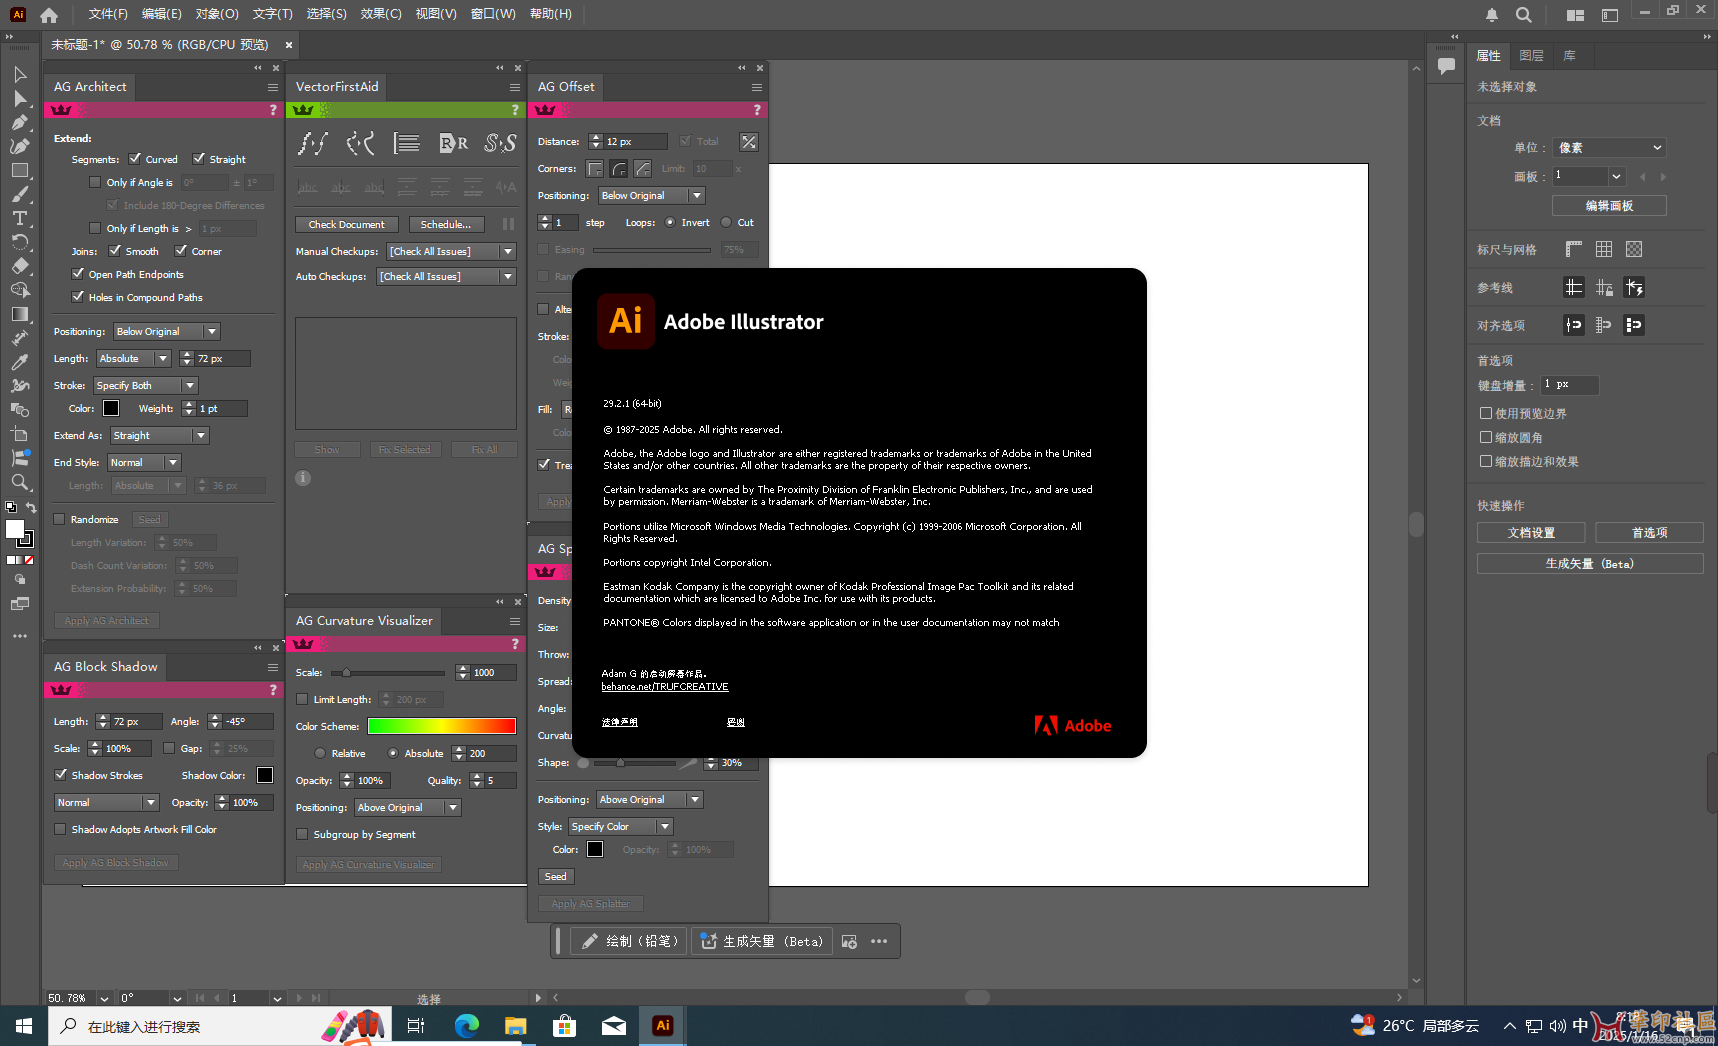Toggle Holes in Compound Paths checkbox
Viewport: 1718px width, 1046px height.
coord(78,297)
